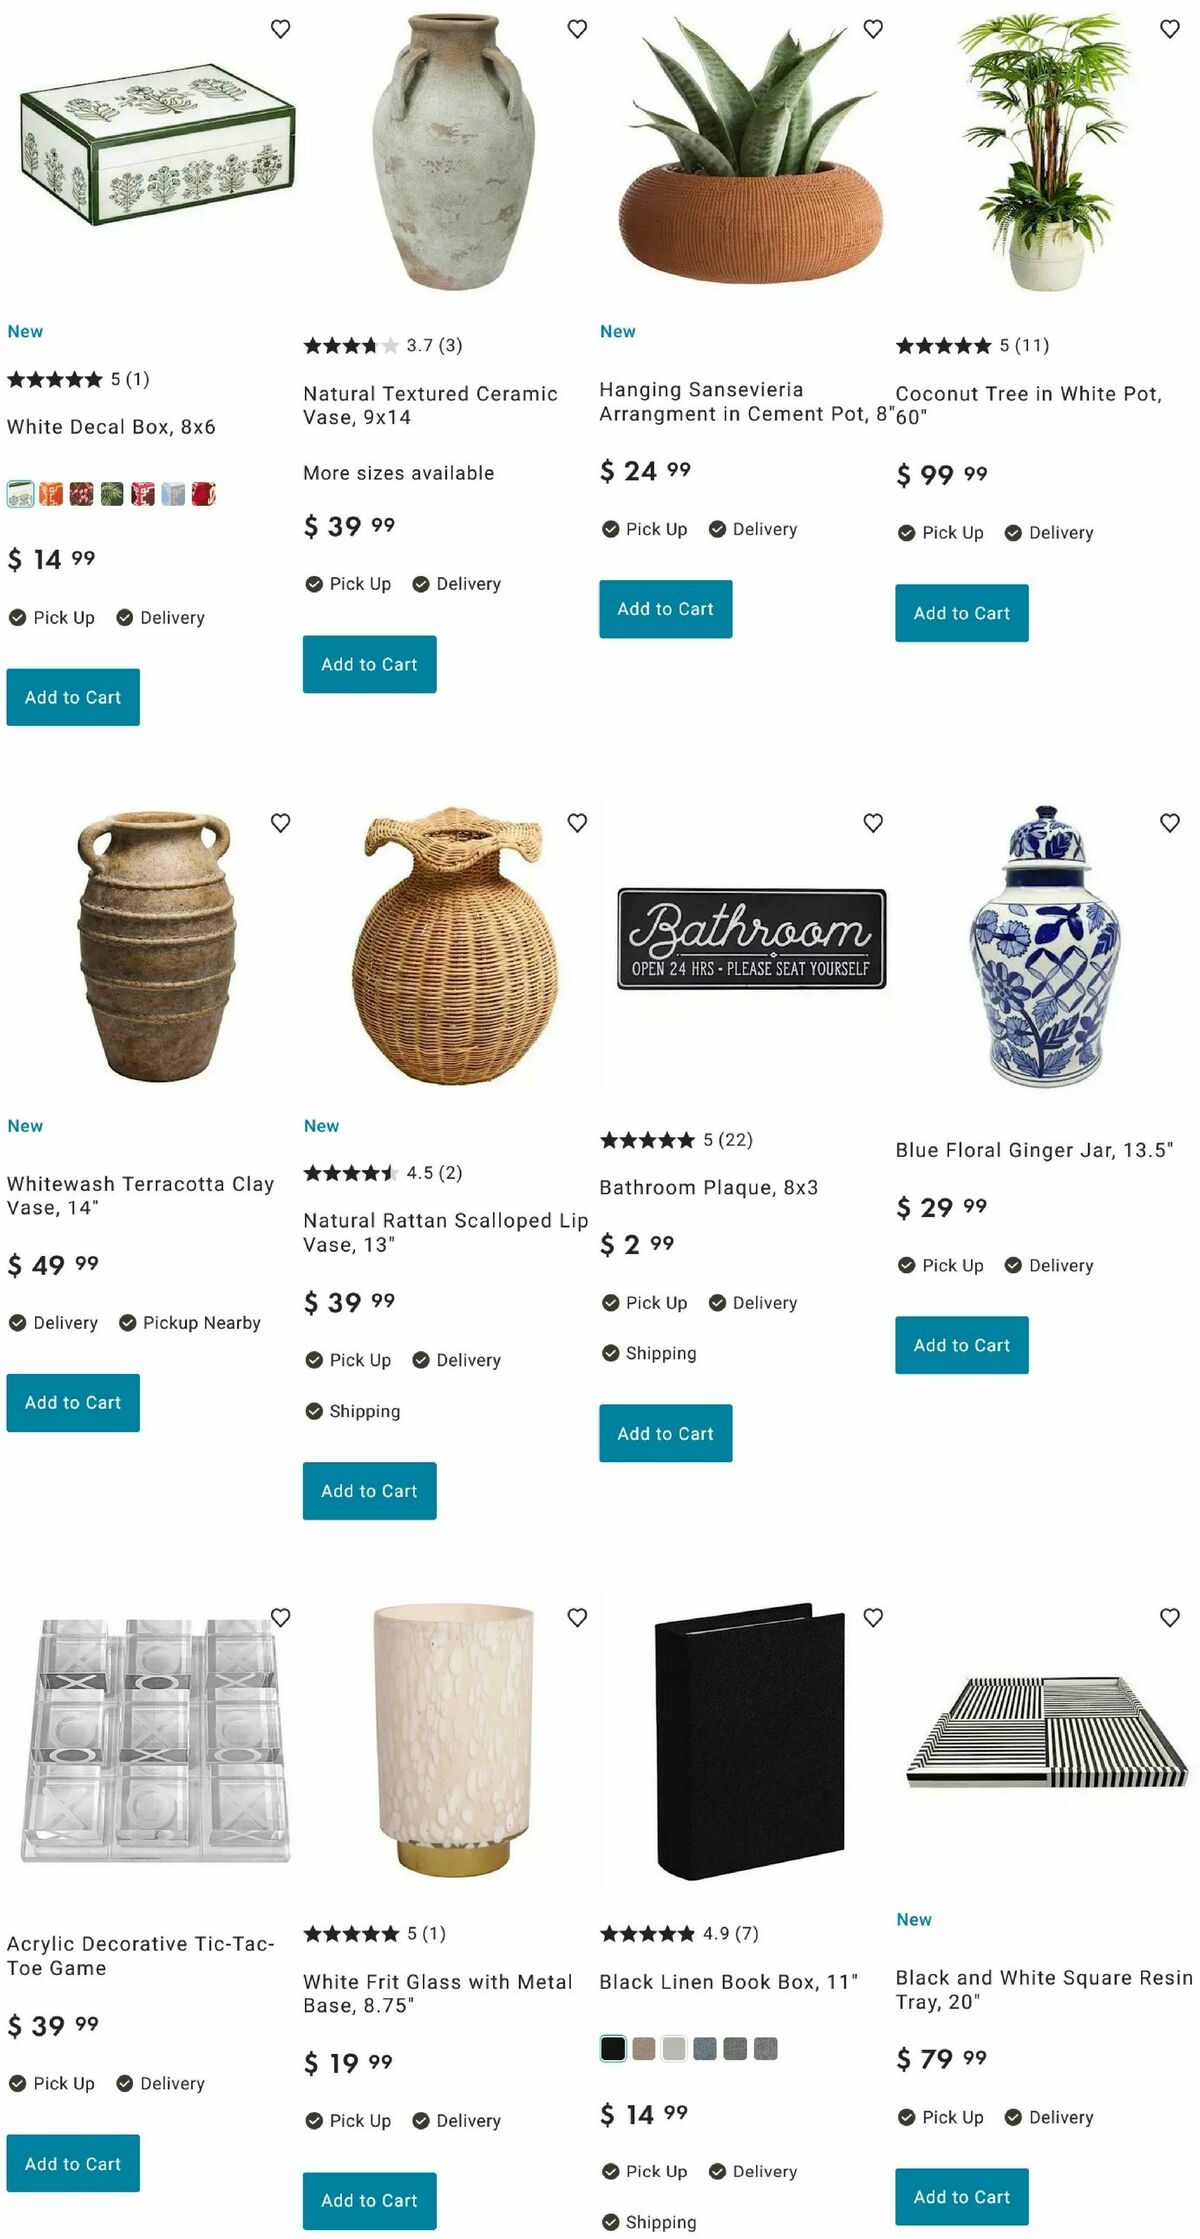
Task: Open Blue Floral Ginger Jar product page link
Action: 1034,1150
